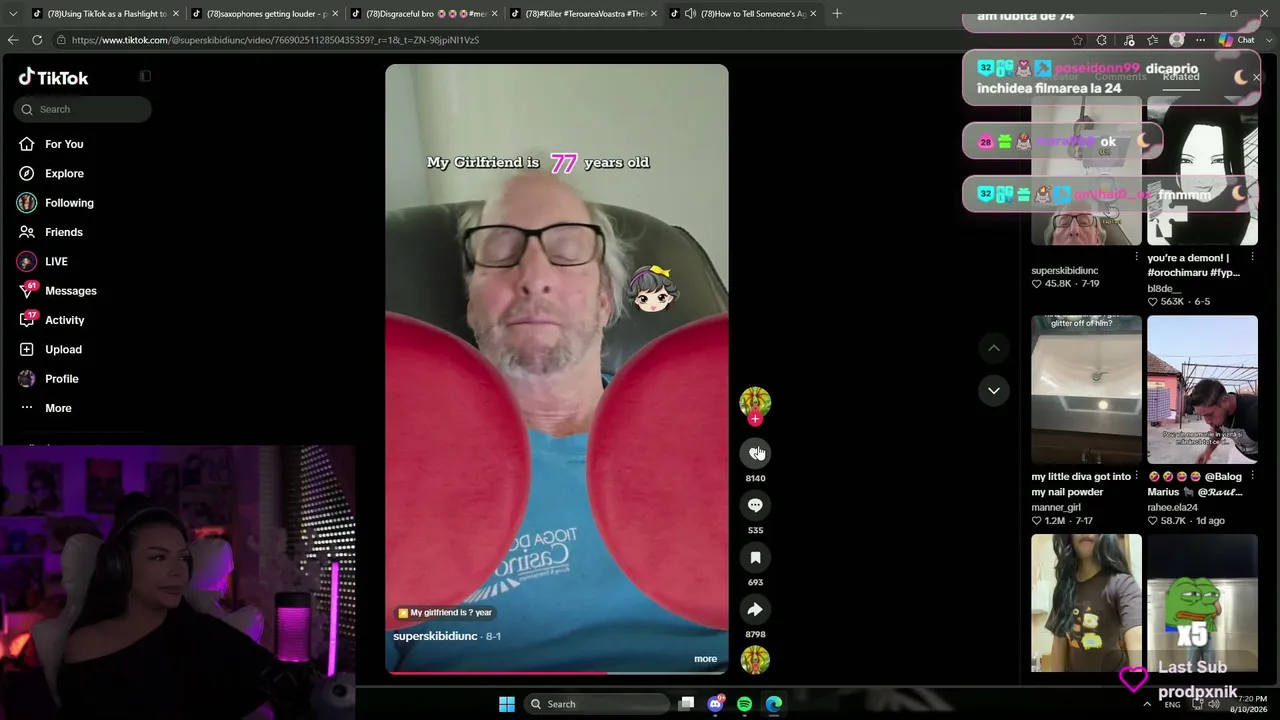Open the Windows Start menu
This screenshot has width=1280, height=720.
[507, 704]
